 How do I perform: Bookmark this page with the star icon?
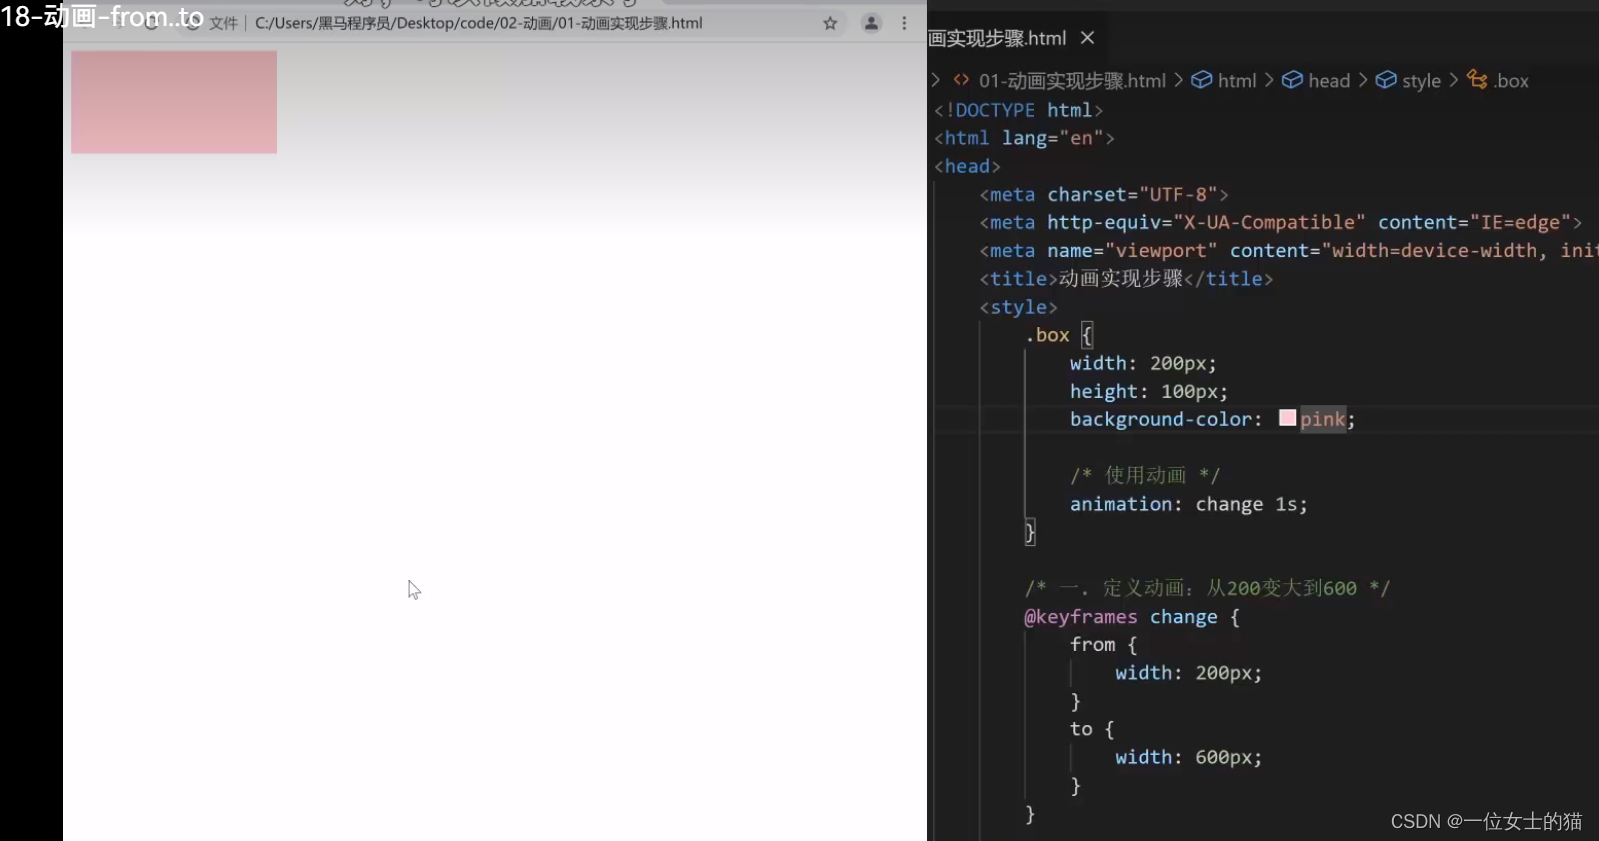pos(830,23)
